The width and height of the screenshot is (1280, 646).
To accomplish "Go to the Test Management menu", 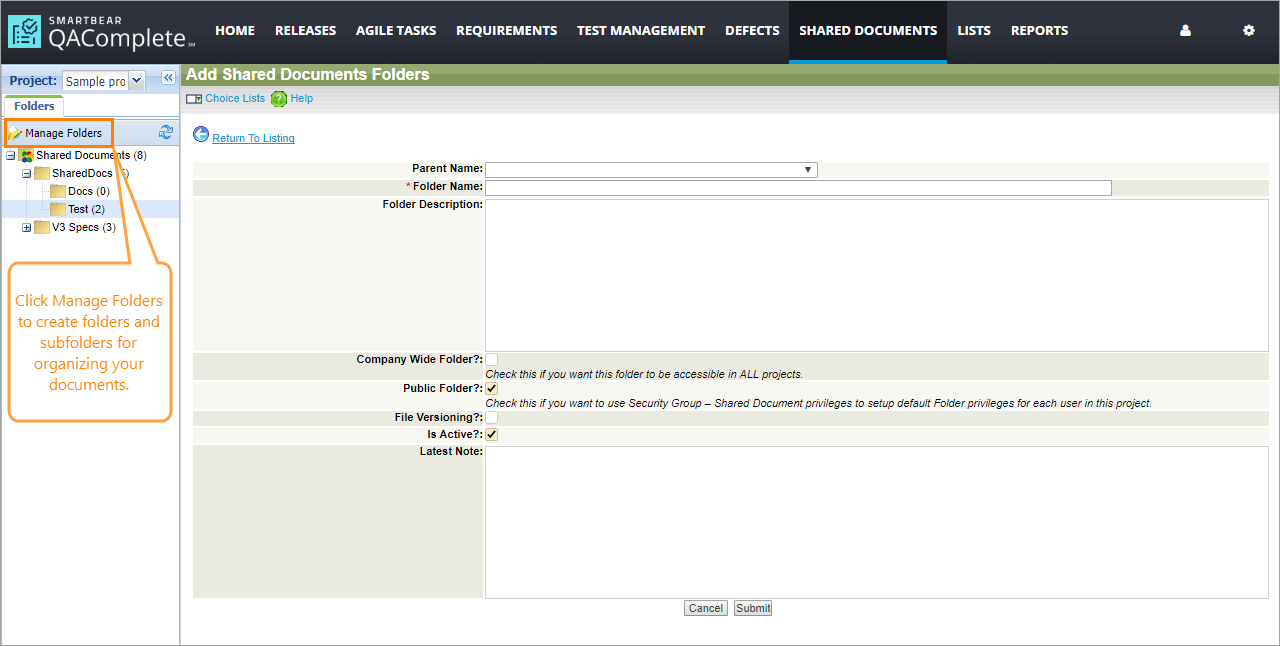I will (x=641, y=31).
